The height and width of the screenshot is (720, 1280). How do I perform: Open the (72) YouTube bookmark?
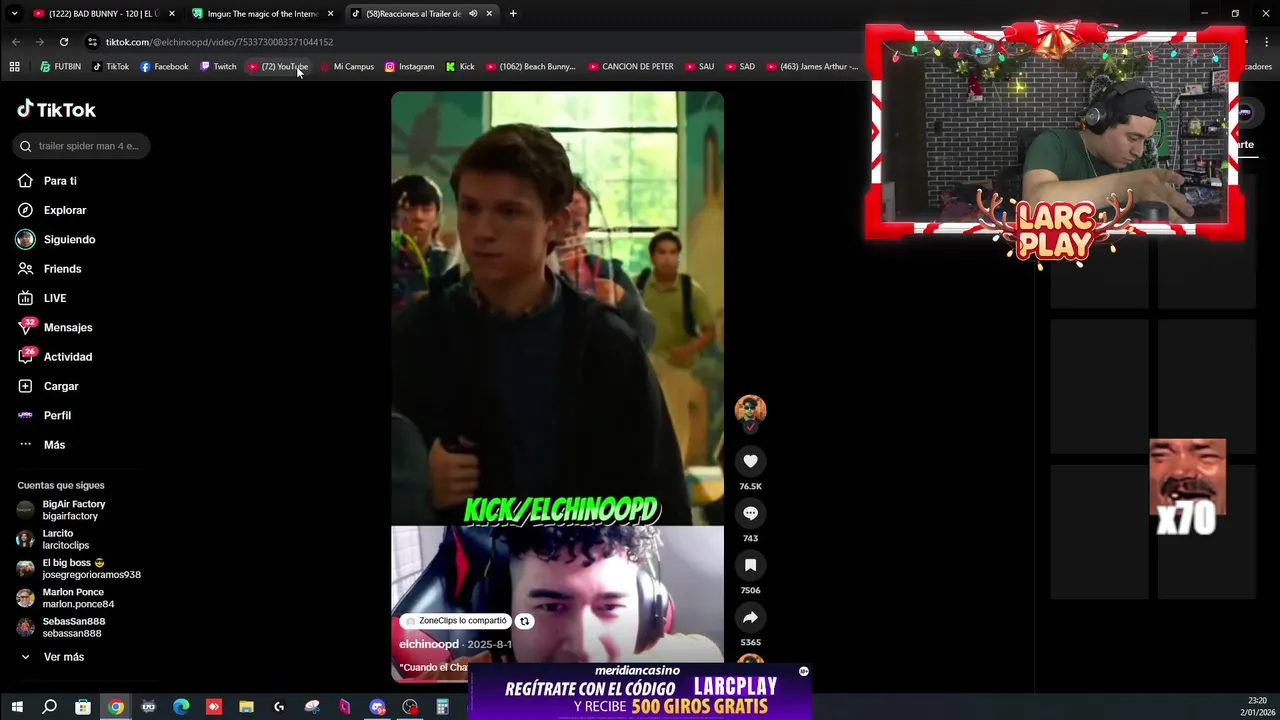pyautogui.click(x=278, y=67)
